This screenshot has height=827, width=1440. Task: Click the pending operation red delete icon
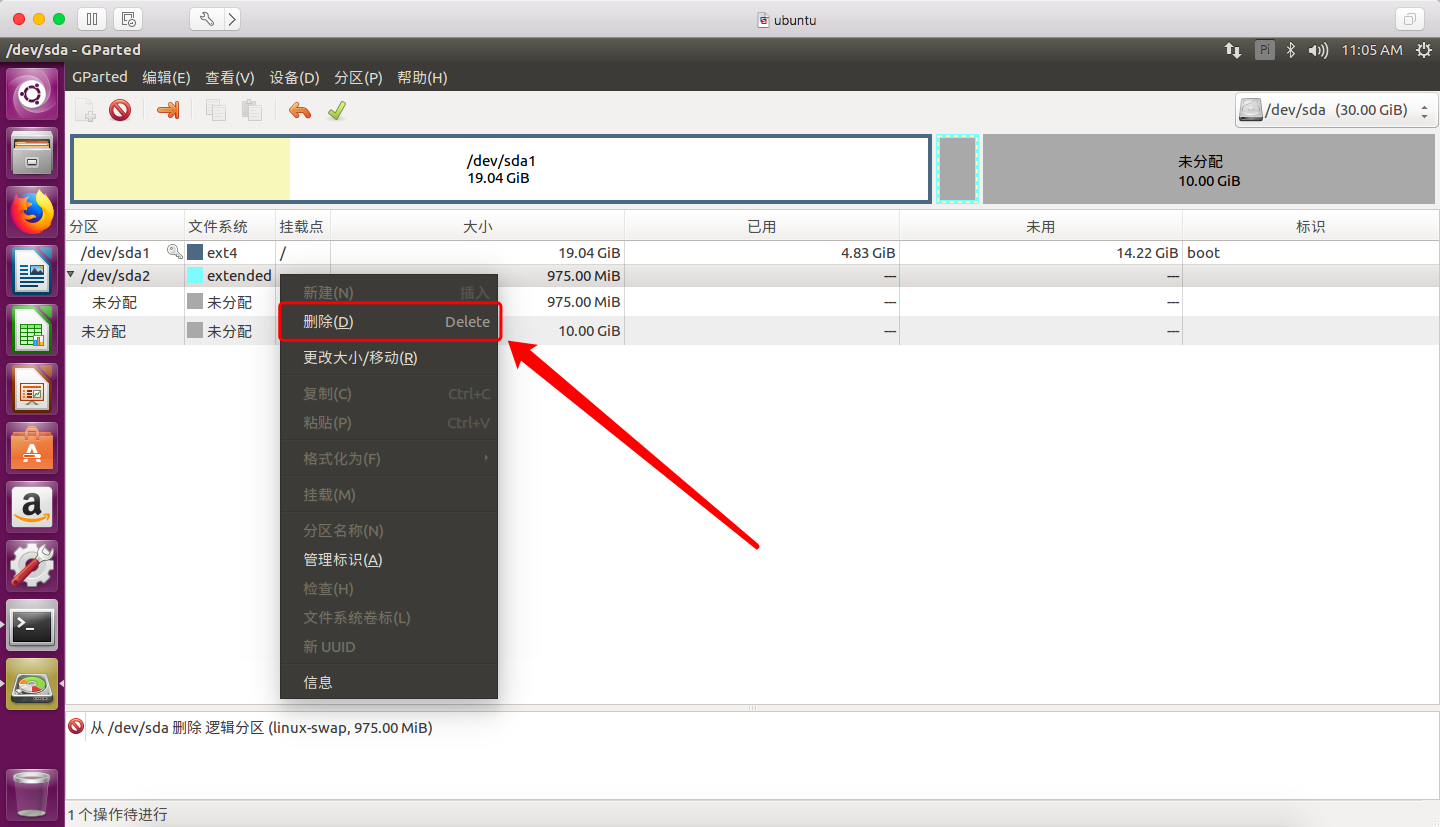76,727
